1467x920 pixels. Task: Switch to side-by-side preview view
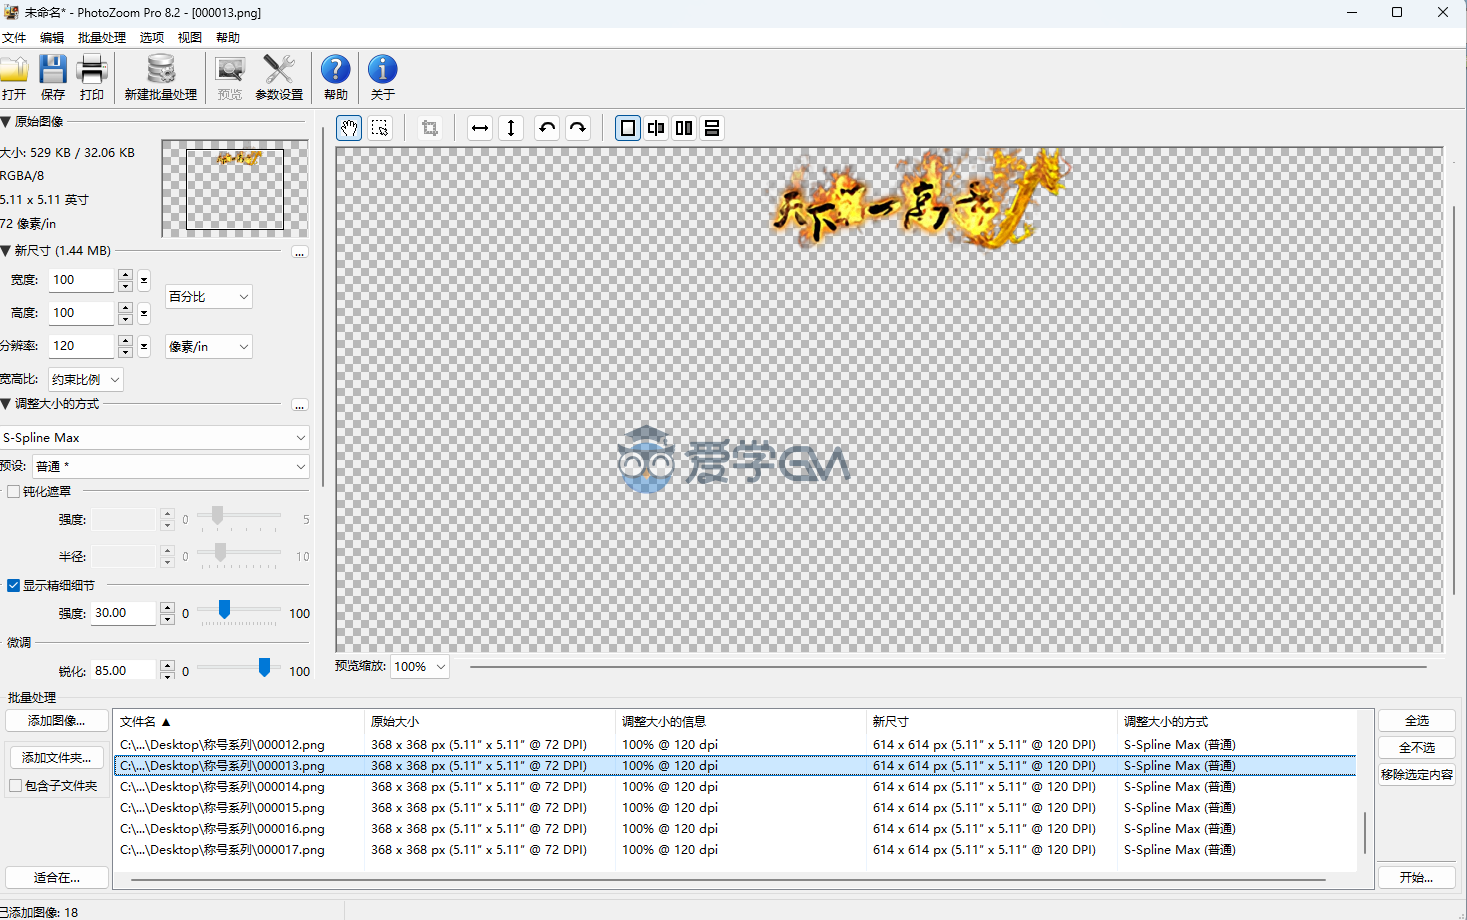[x=684, y=128]
